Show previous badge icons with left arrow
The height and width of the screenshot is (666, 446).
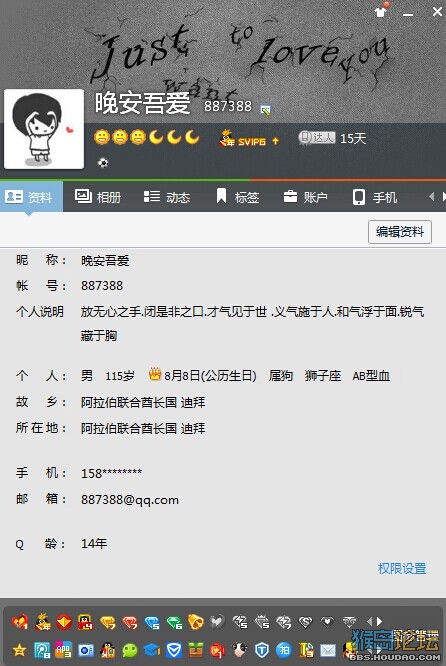click(x=369, y=621)
